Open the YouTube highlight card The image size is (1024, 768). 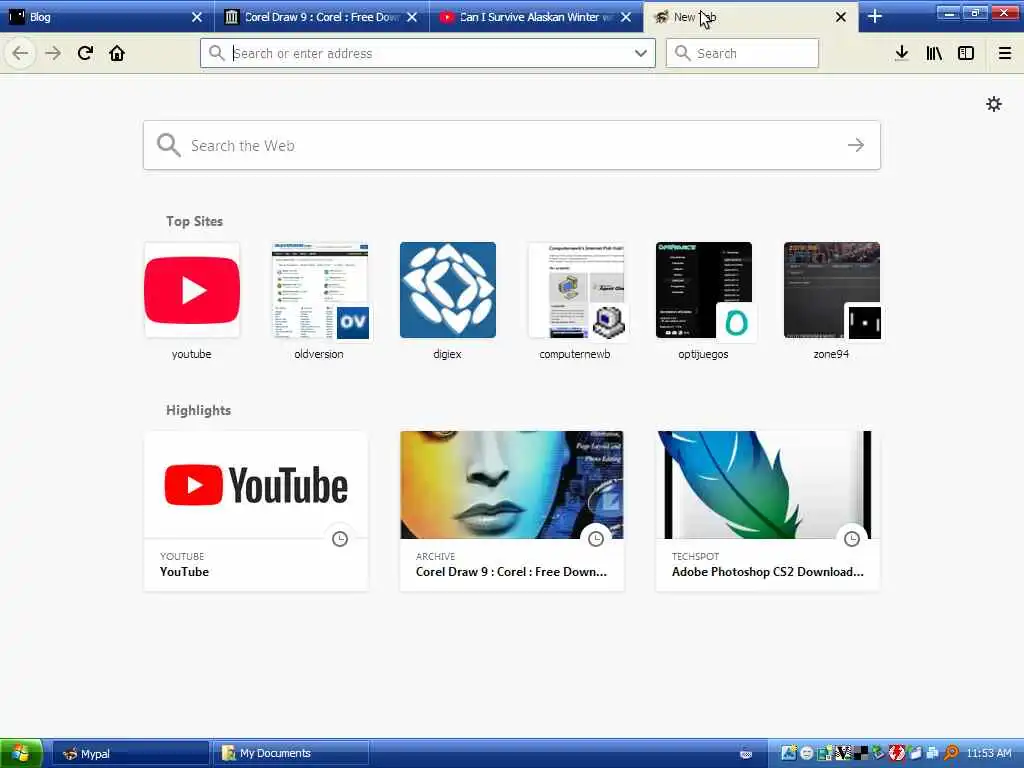click(x=256, y=511)
